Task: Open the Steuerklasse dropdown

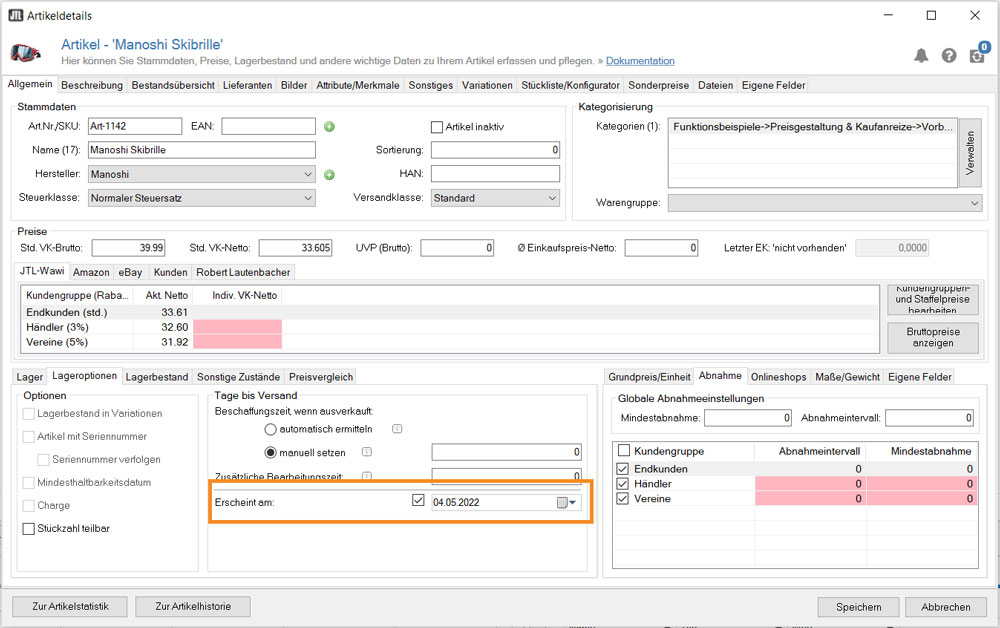Action: click(x=308, y=198)
